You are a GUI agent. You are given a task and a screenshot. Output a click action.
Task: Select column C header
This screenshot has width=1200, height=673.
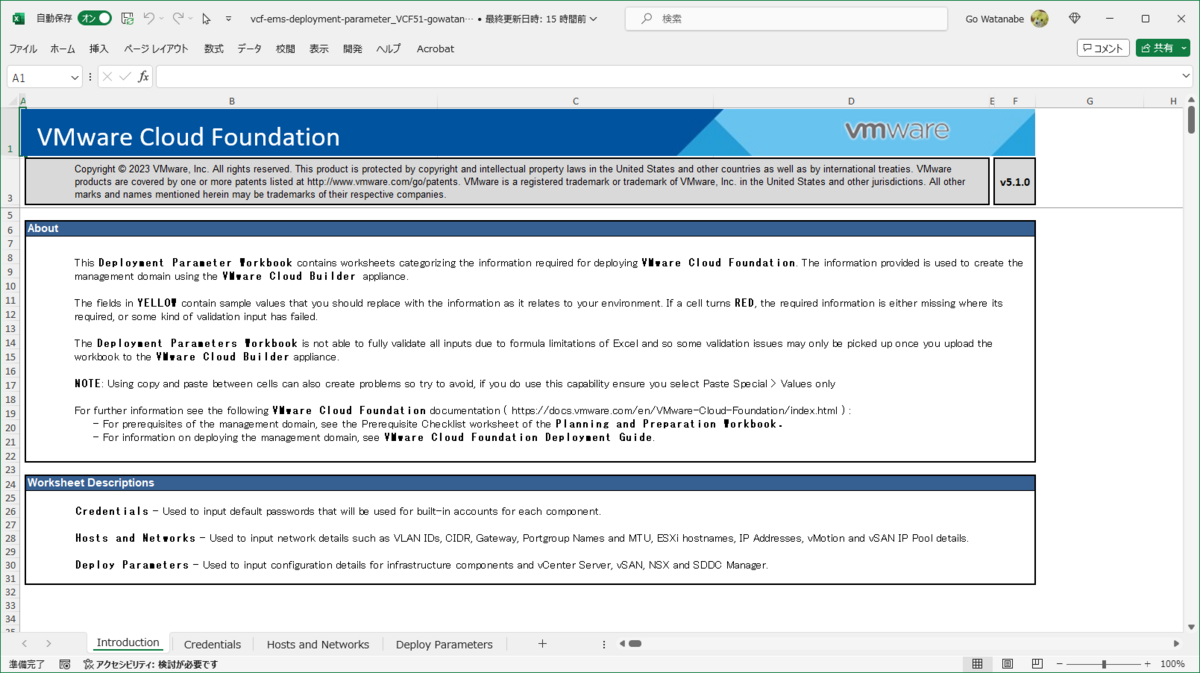576,101
